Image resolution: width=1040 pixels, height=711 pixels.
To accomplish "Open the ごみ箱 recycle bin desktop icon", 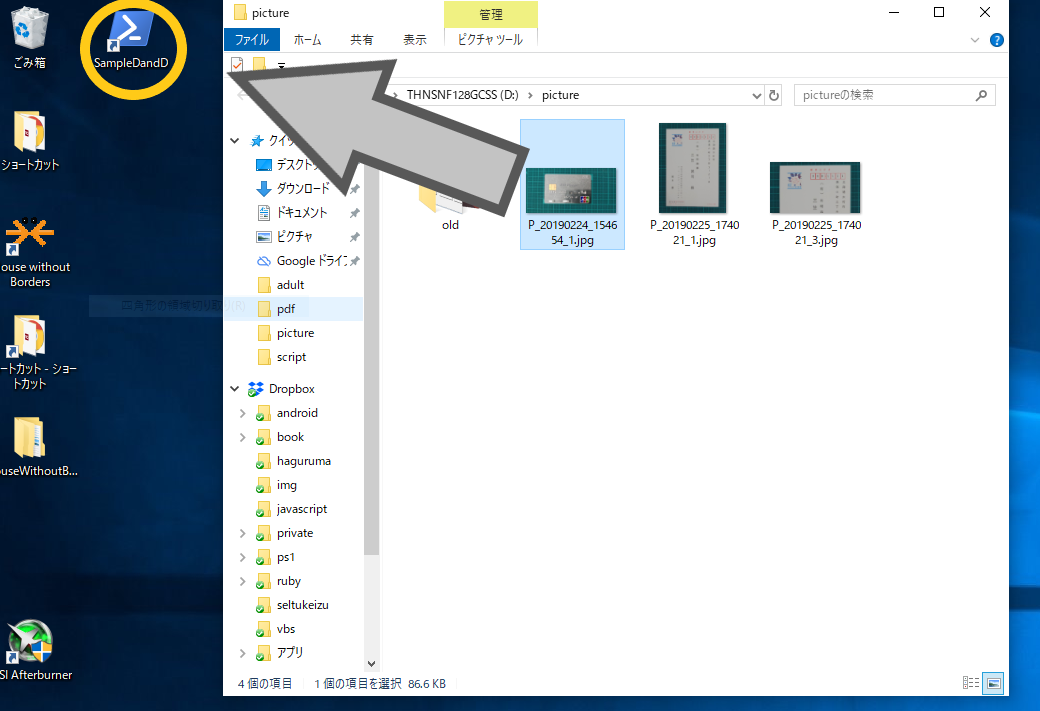I will pyautogui.click(x=30, y=36).
